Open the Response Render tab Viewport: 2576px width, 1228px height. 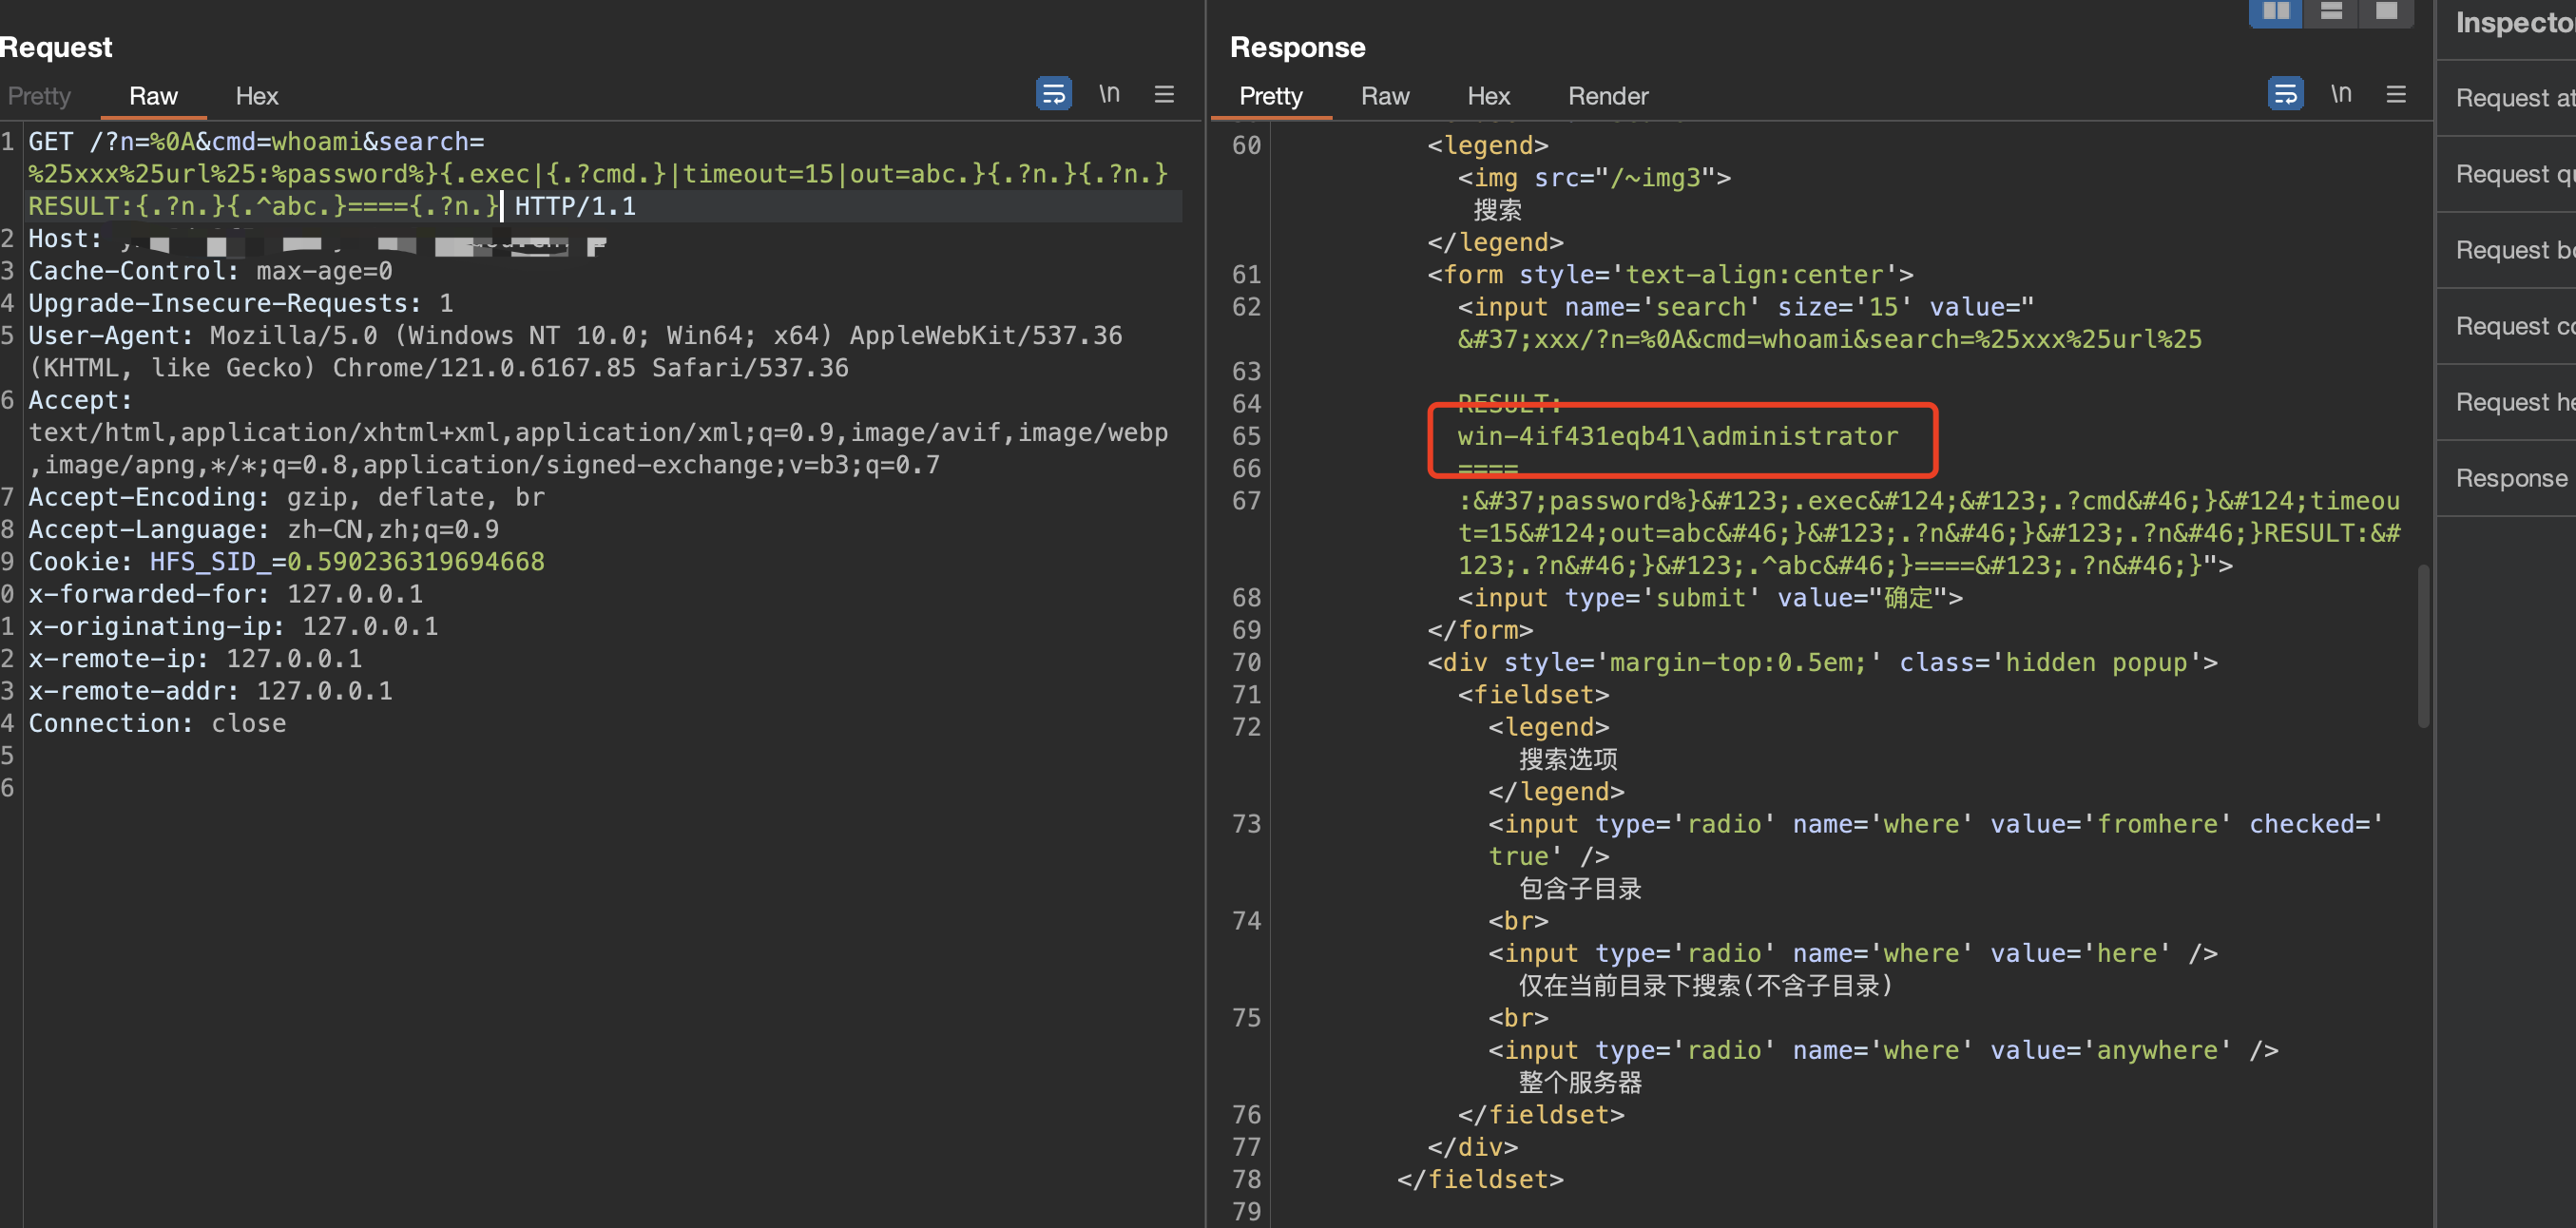pos(1608,96)
